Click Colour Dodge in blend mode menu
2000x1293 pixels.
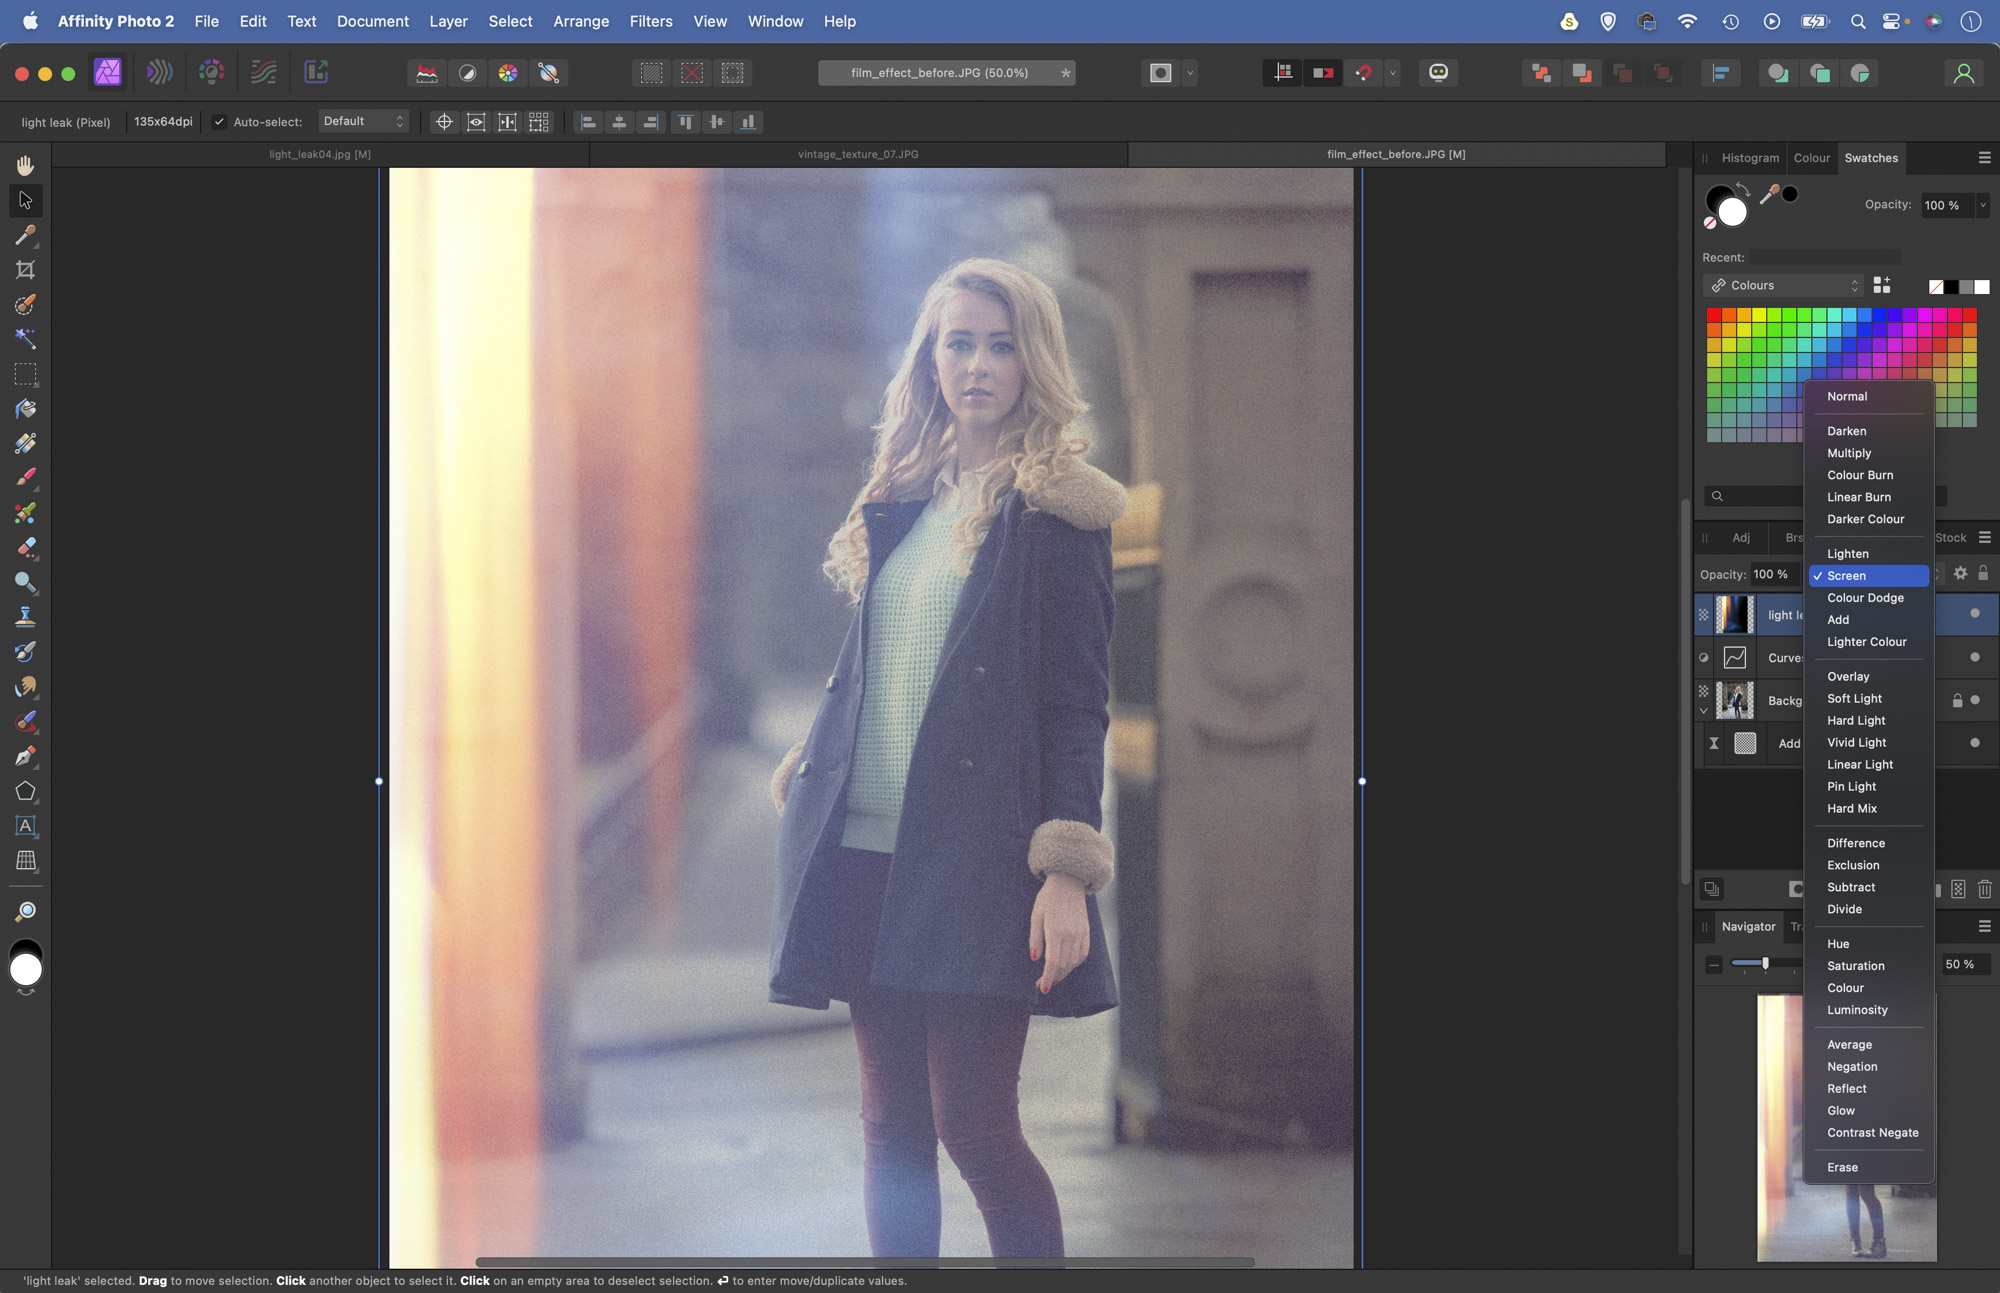coord(1866,598)
